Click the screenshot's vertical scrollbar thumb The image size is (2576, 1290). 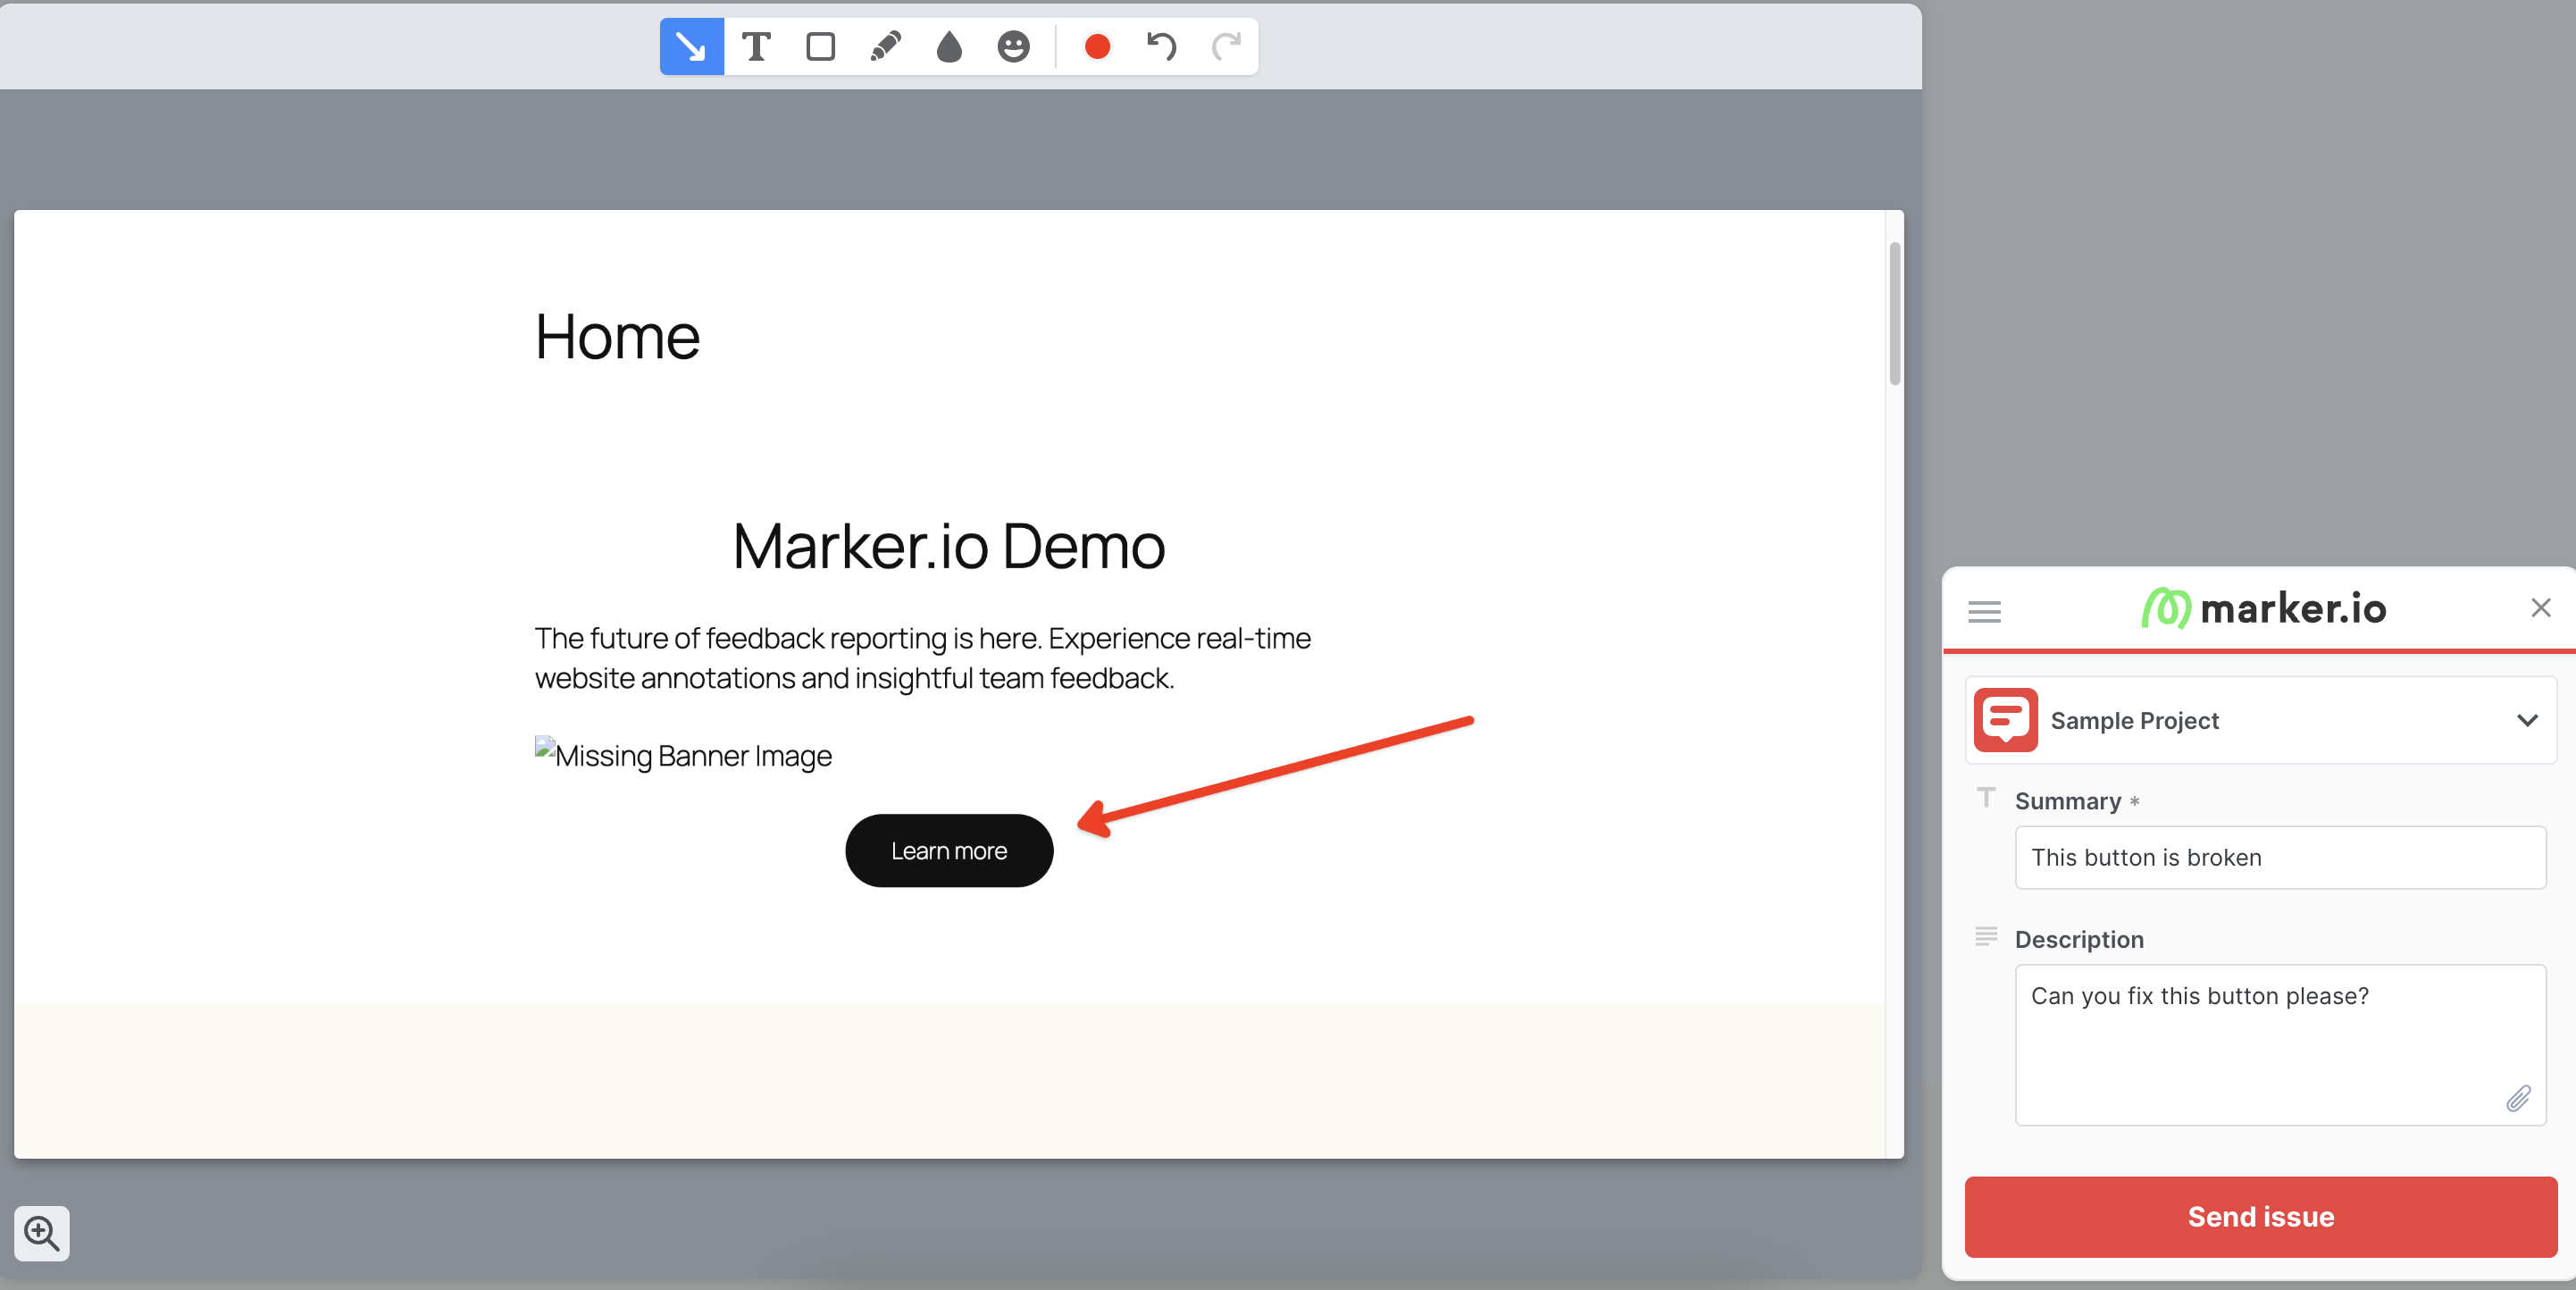(x=1894, y=314)
